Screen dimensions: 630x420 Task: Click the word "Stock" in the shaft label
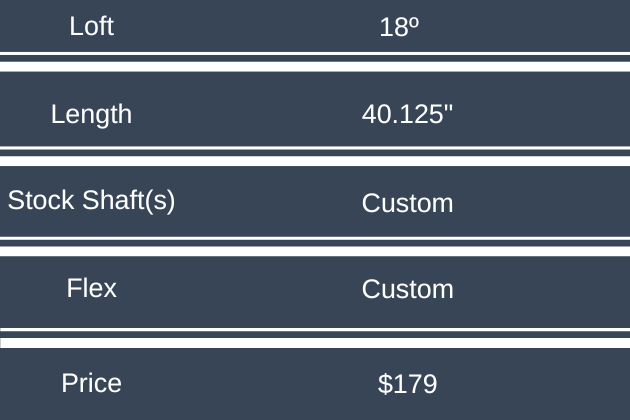coord(41,201)
